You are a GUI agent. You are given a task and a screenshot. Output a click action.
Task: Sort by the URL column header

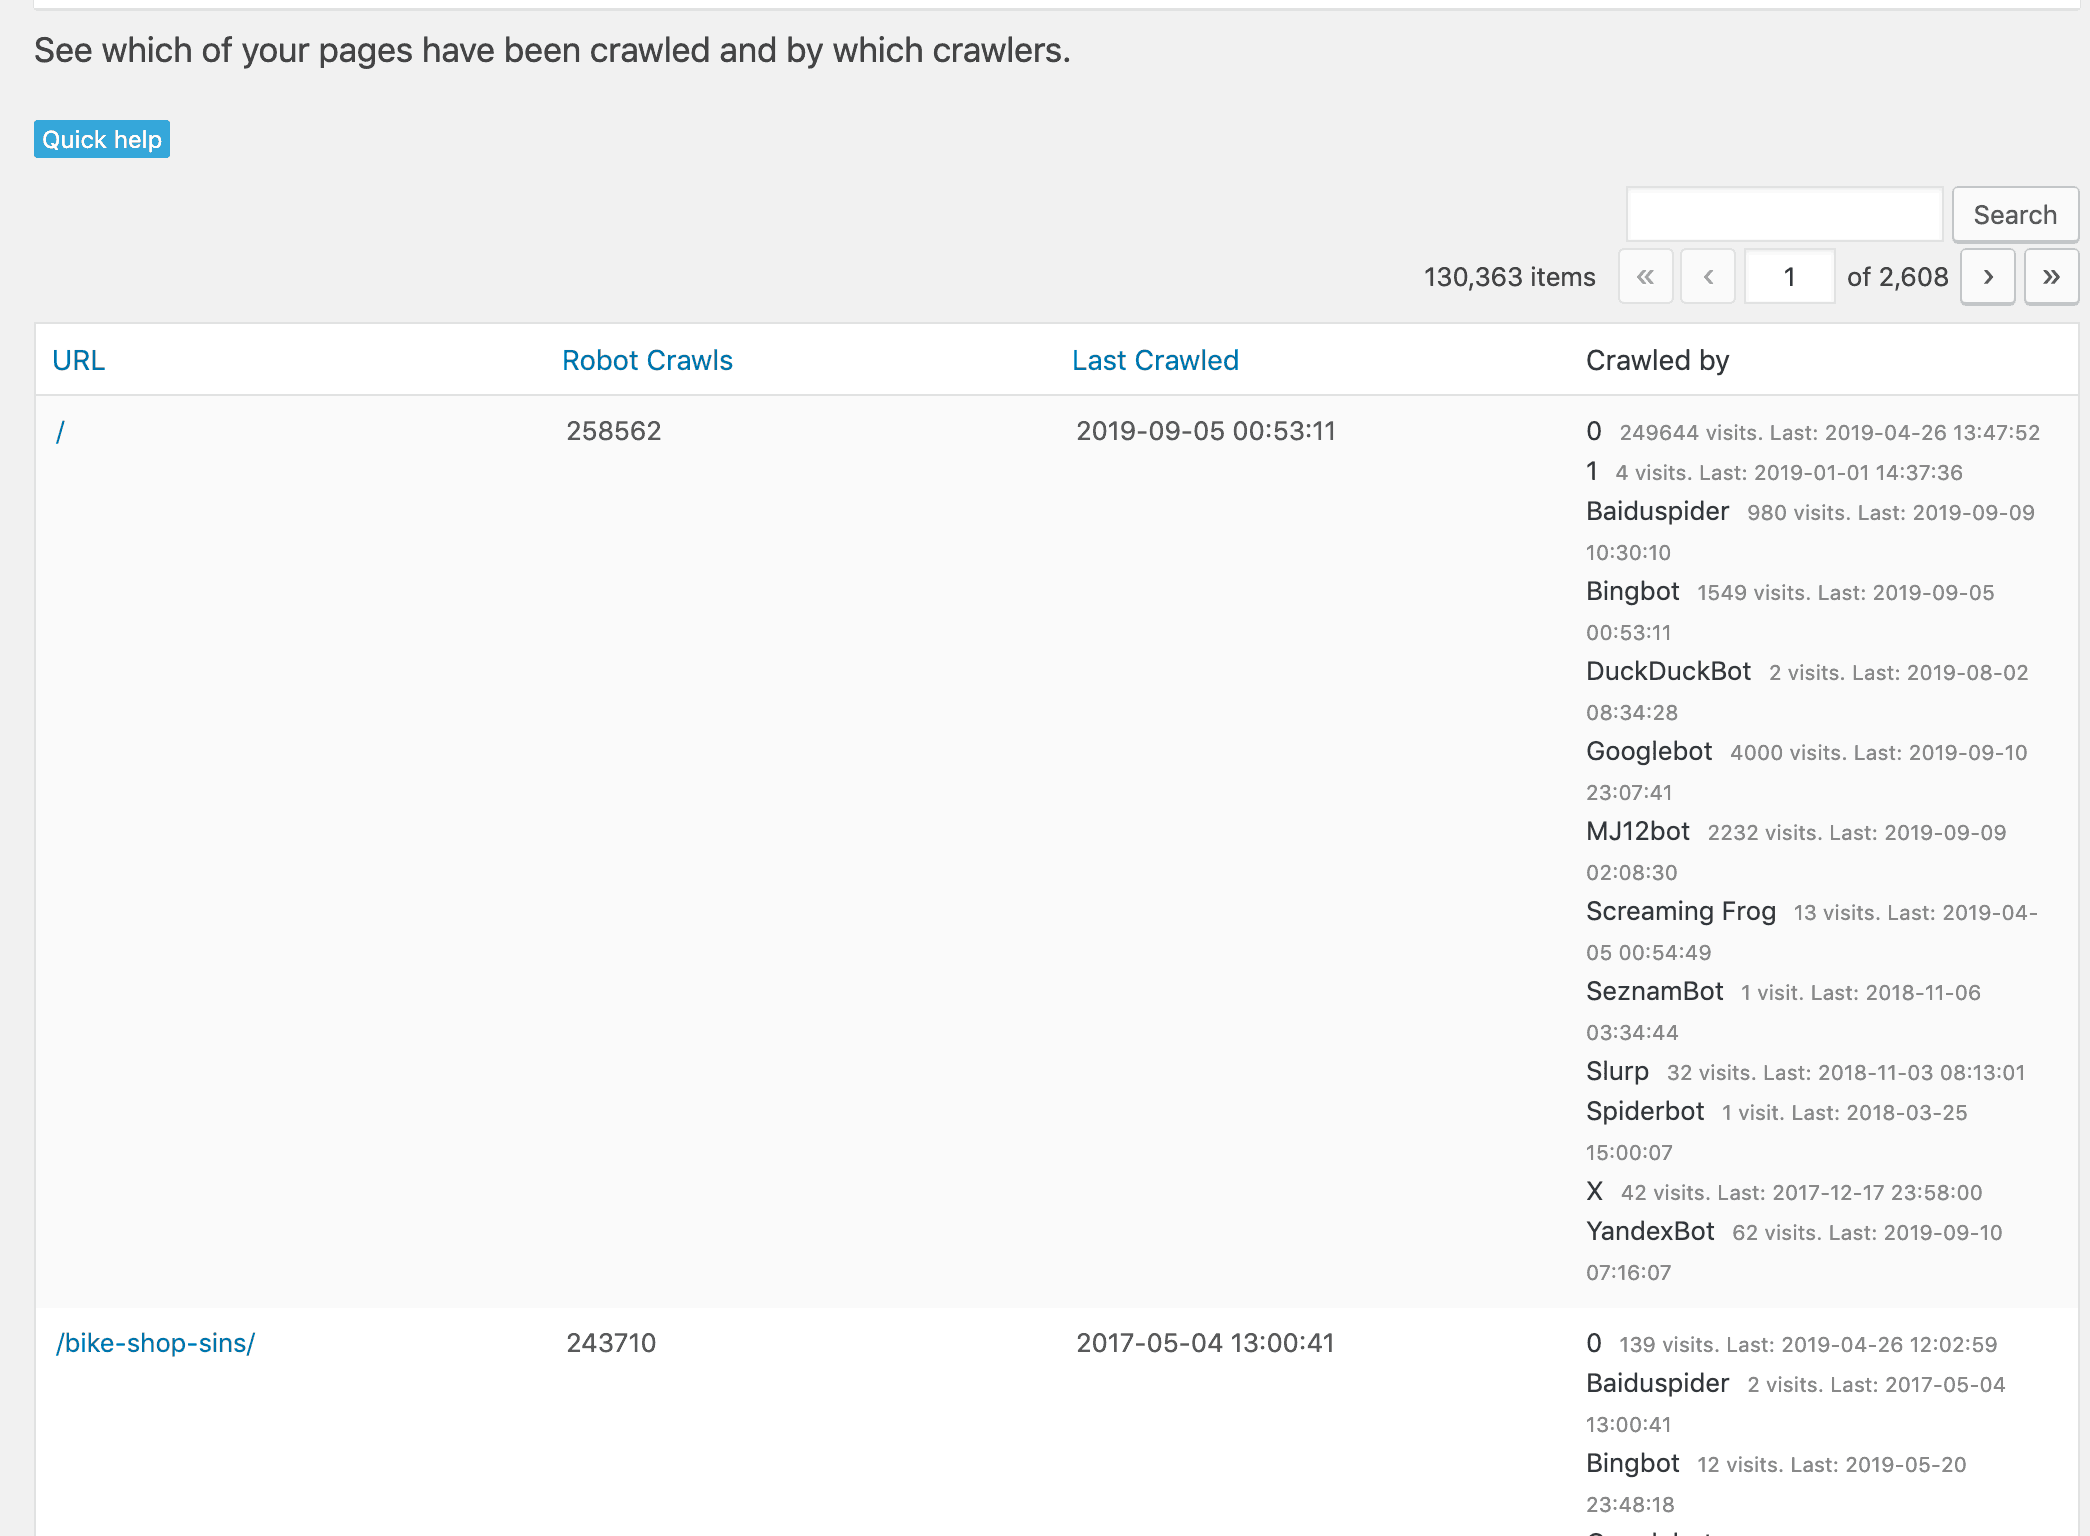(79, 360)
